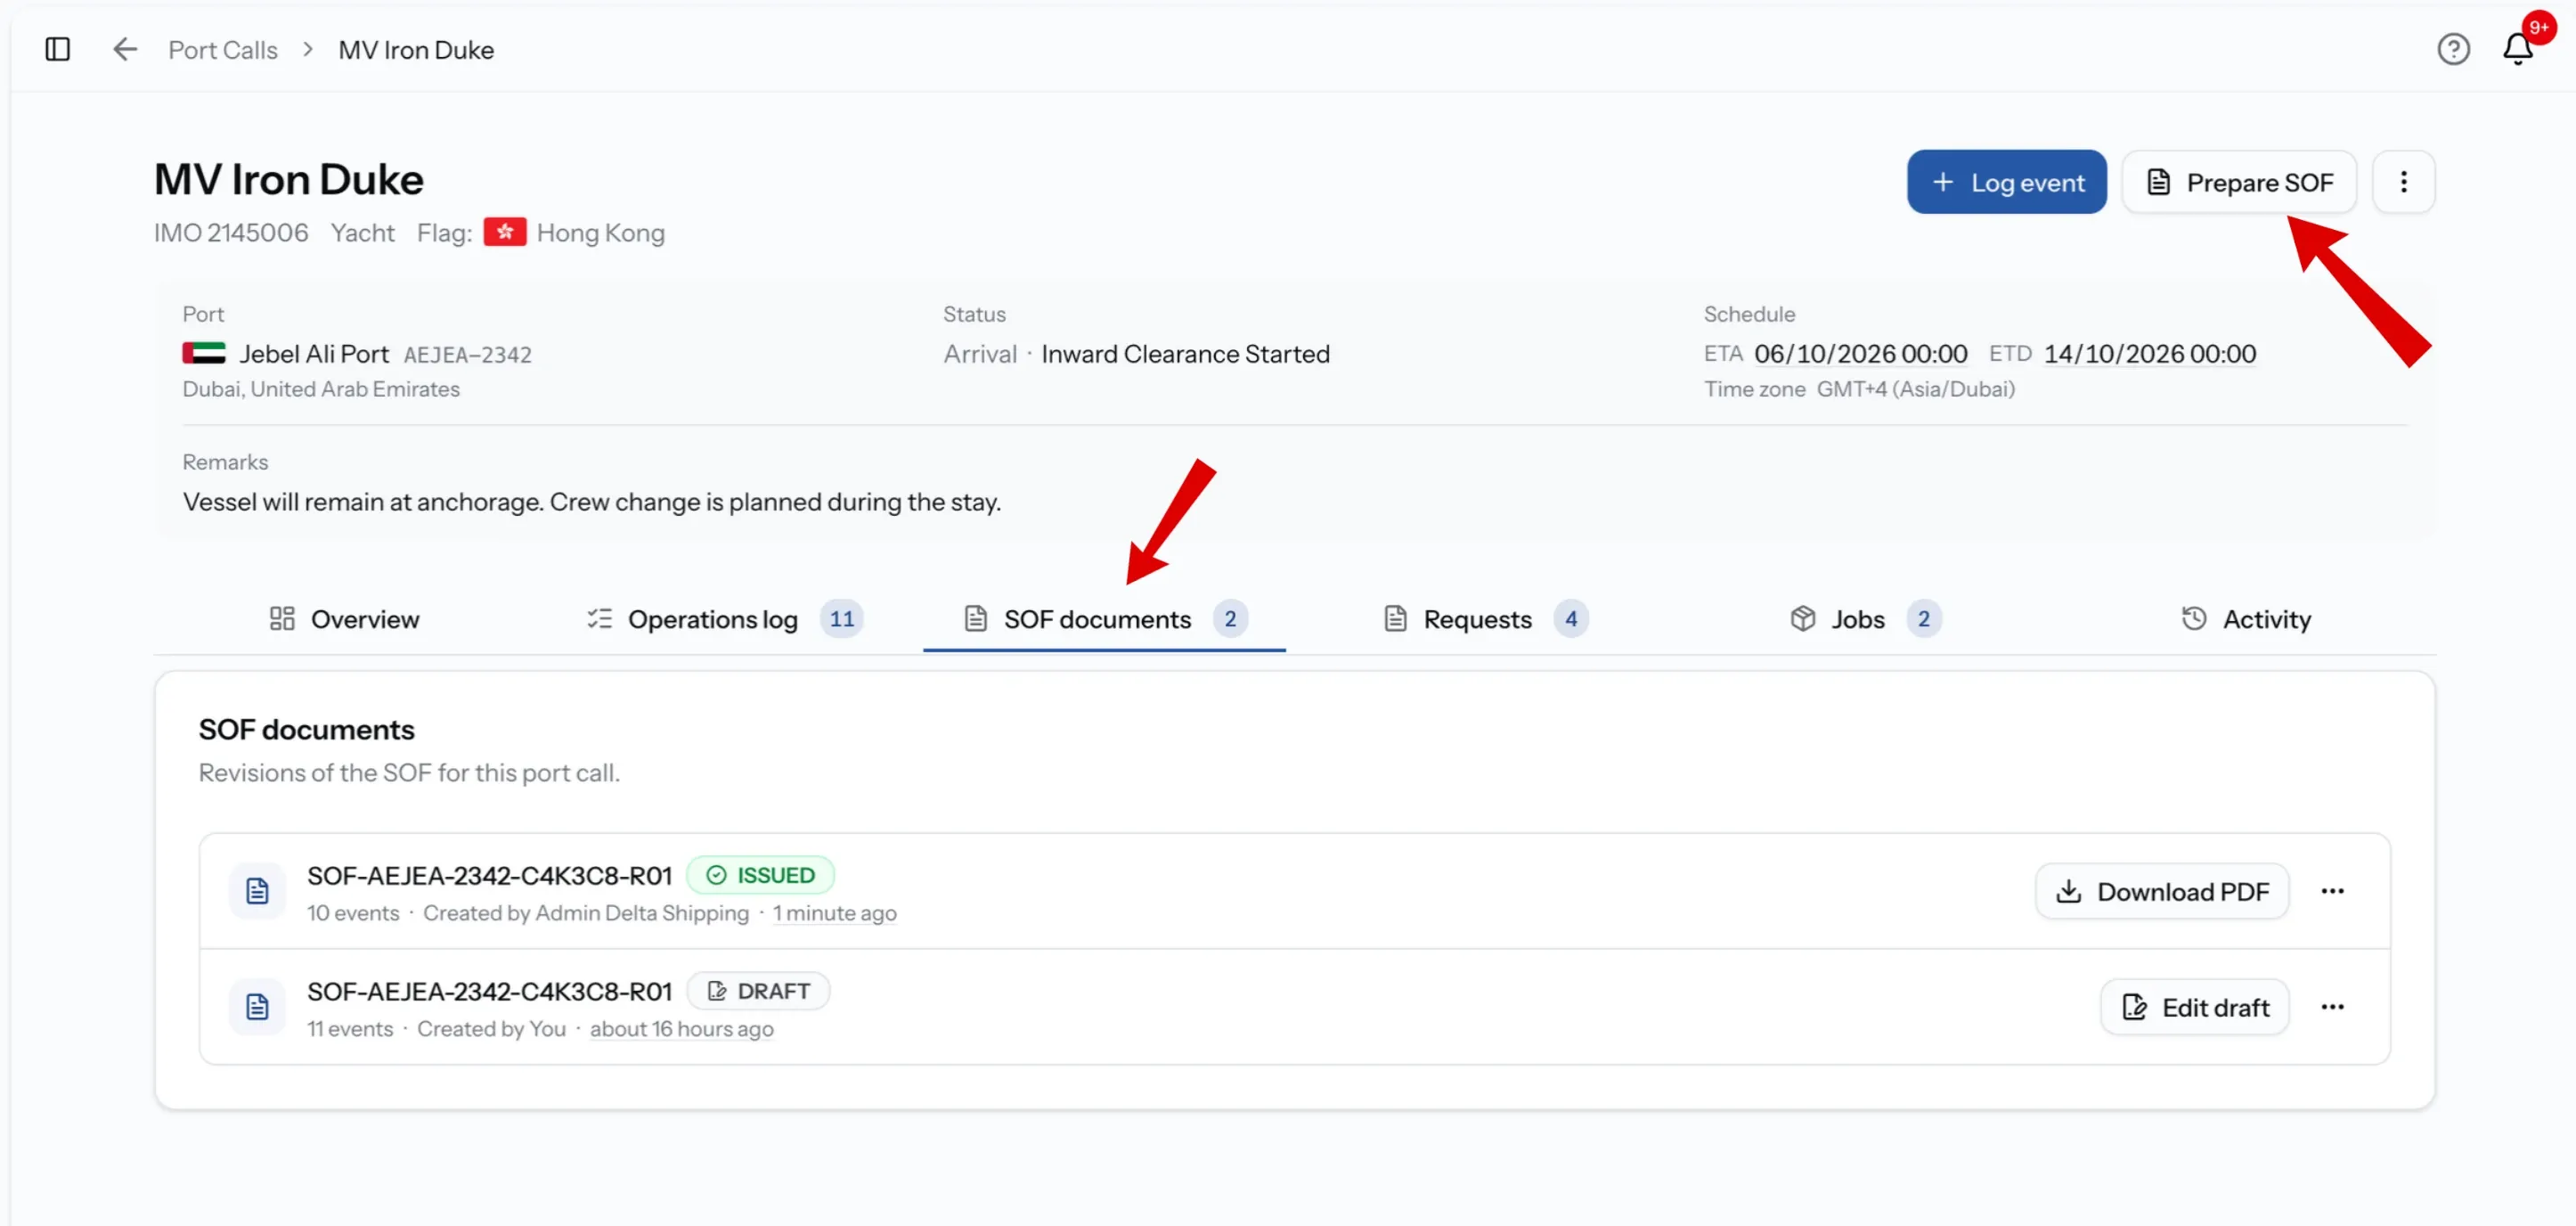Click the issued SOF document file icon
The height and width of the screenshot is (1226, 2576).
point(257,891)
